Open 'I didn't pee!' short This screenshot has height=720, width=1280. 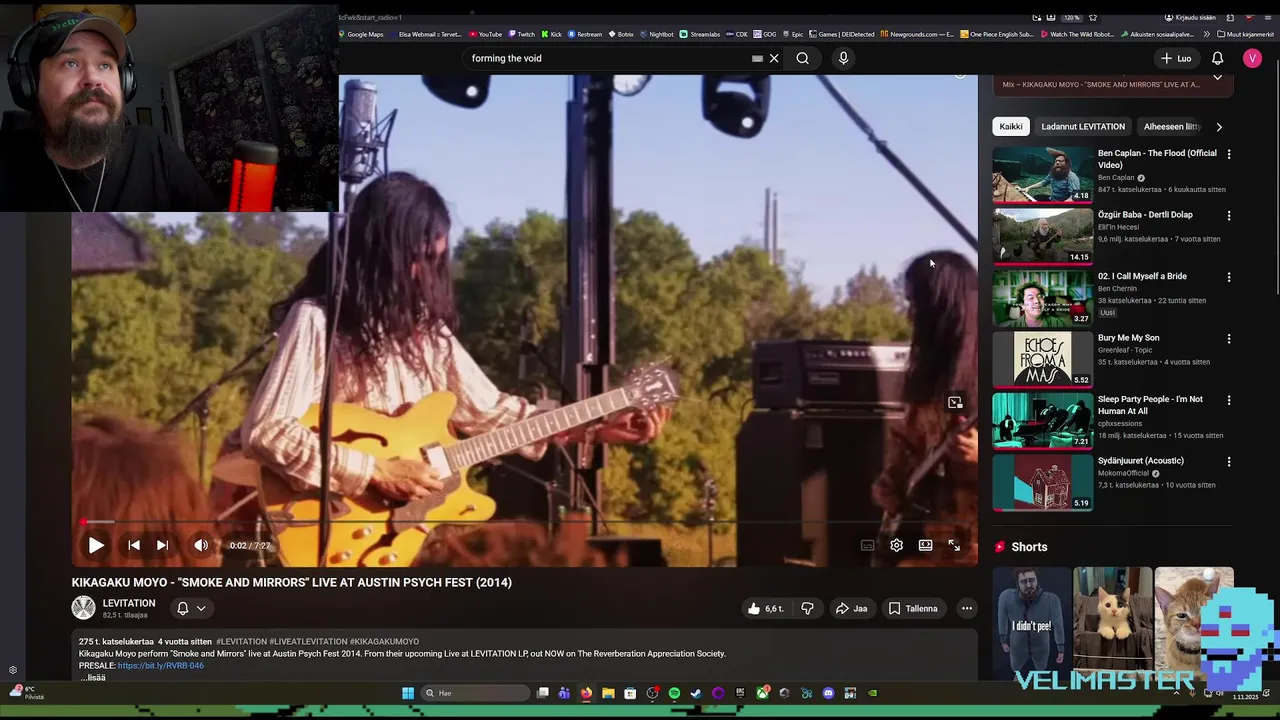[x=1031, y=620]
